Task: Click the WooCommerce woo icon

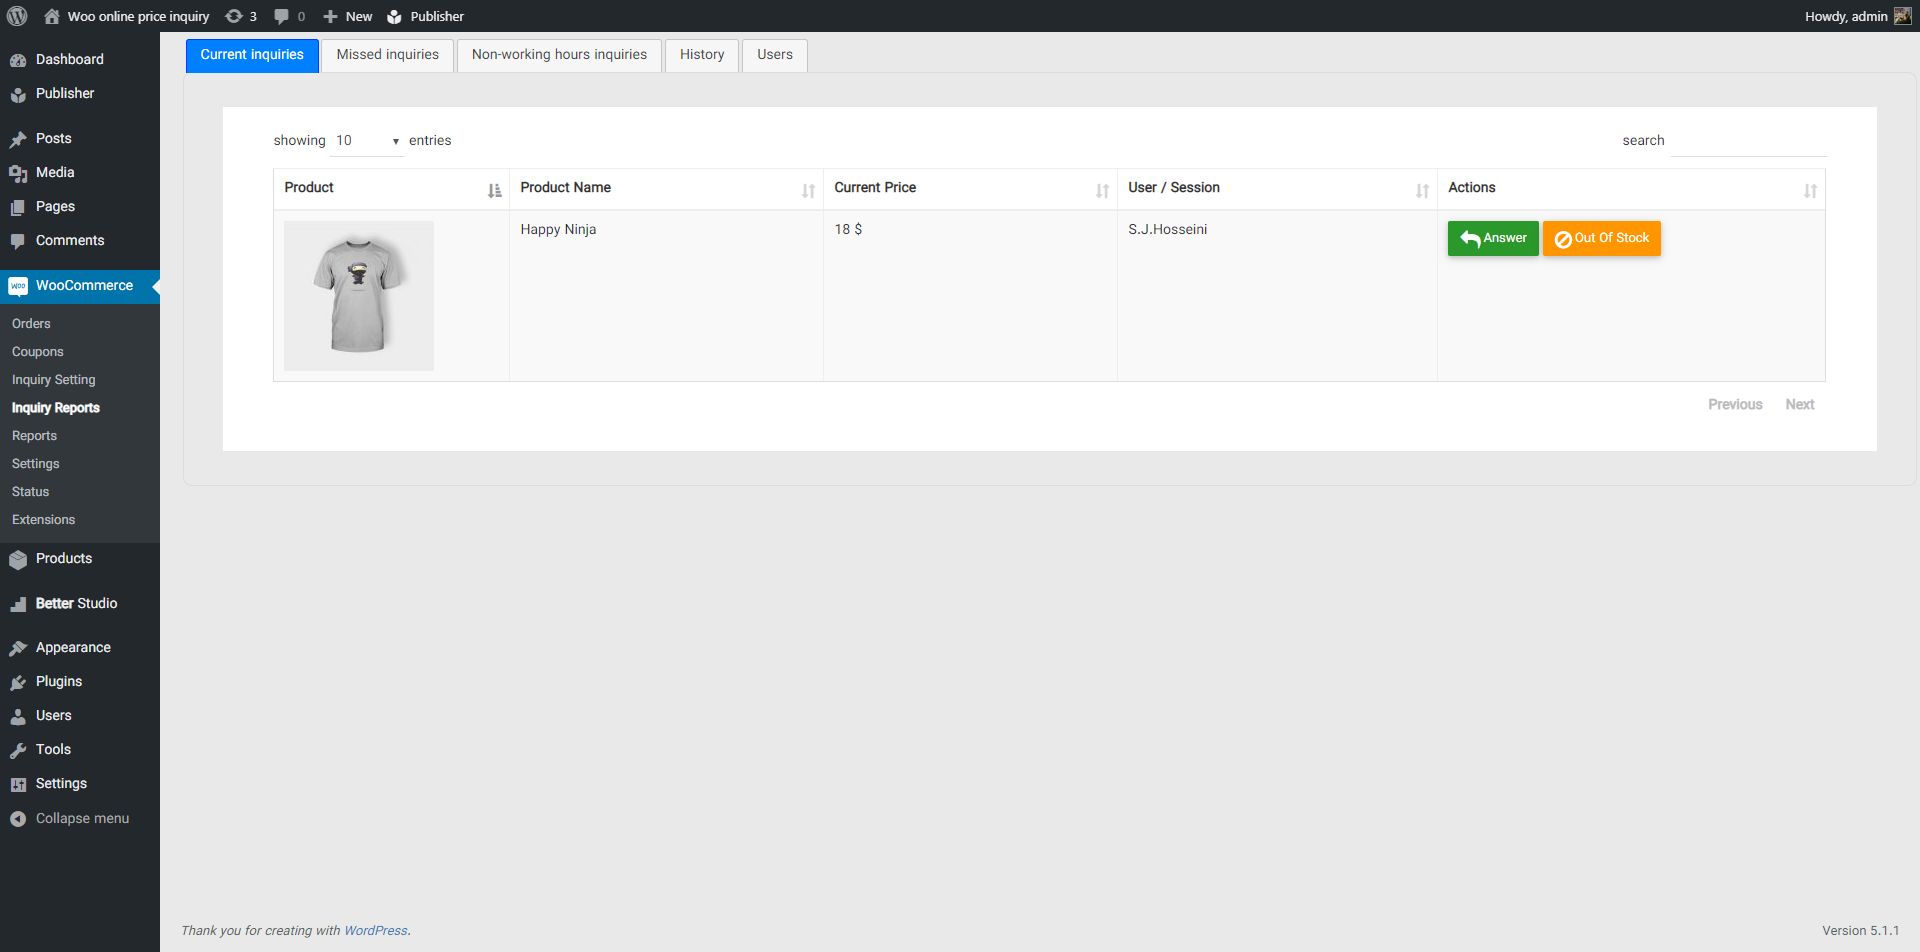Action: (18, 286)
